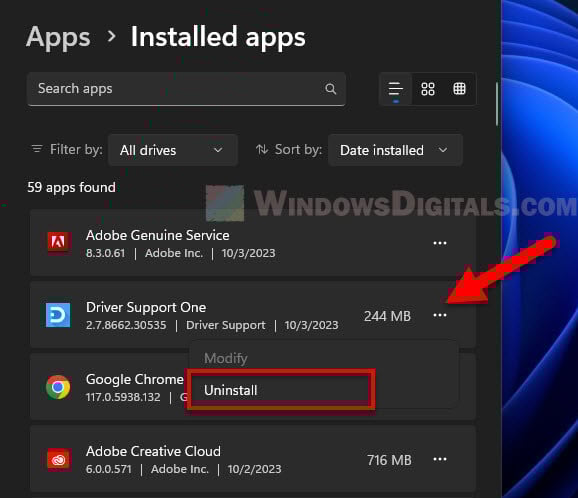578x498 pixels.
Task: Click the Driver Support publisher text
Action: click(226, 325)
